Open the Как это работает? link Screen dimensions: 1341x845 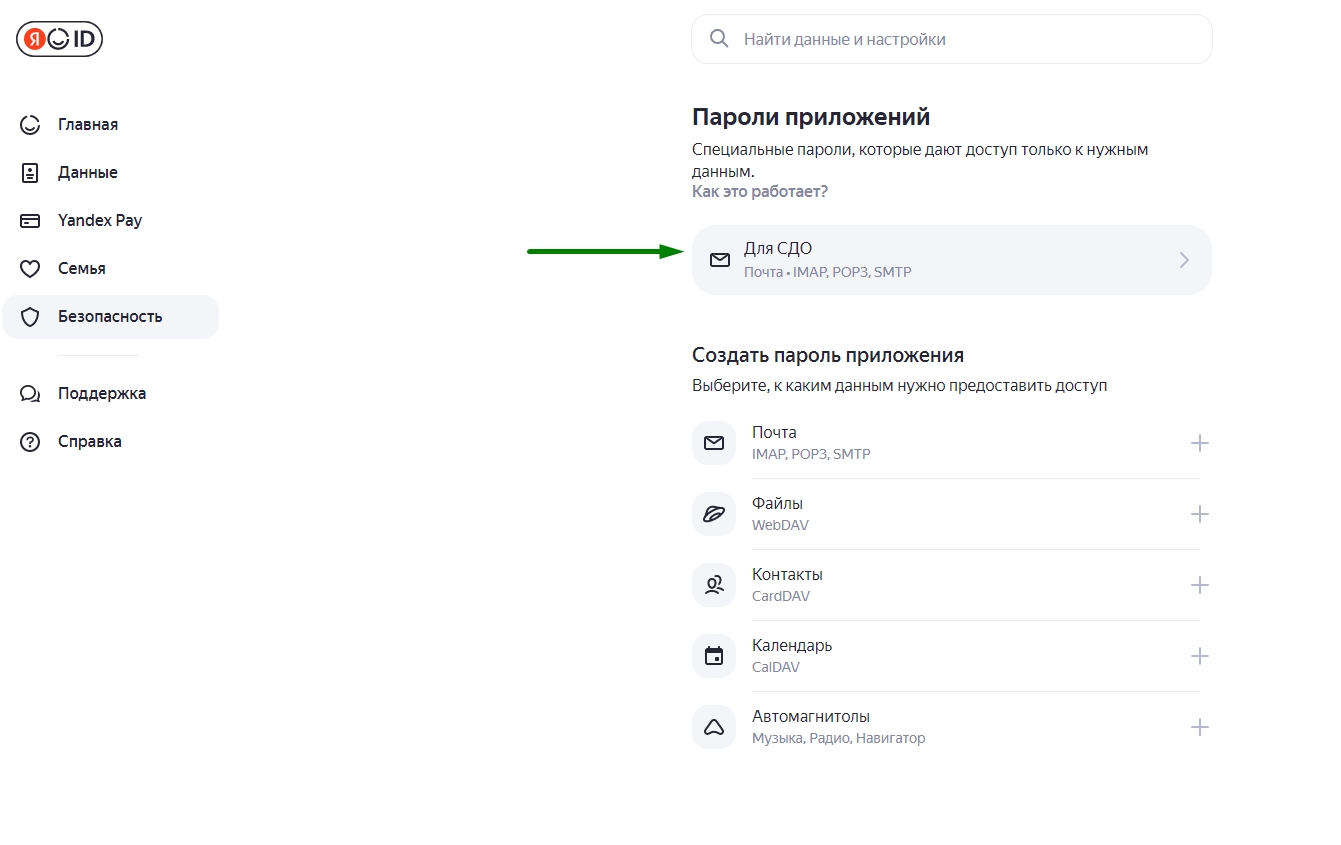760,191
